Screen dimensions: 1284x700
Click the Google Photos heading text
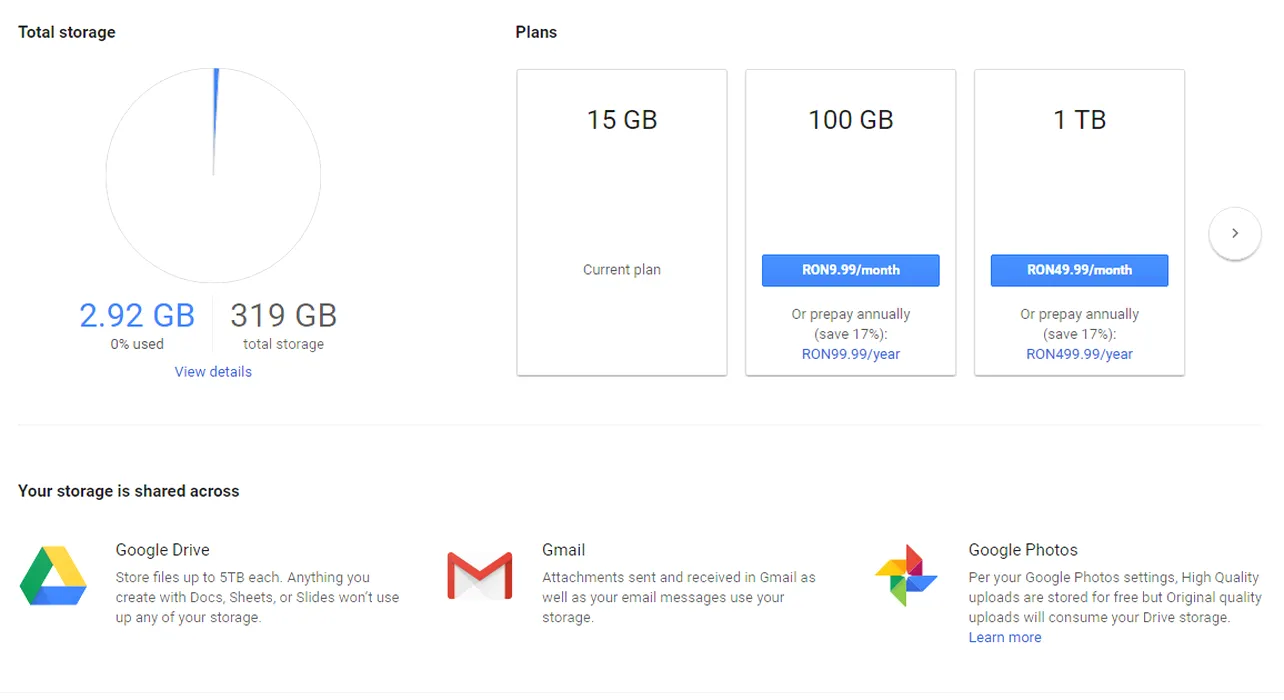1023,550
